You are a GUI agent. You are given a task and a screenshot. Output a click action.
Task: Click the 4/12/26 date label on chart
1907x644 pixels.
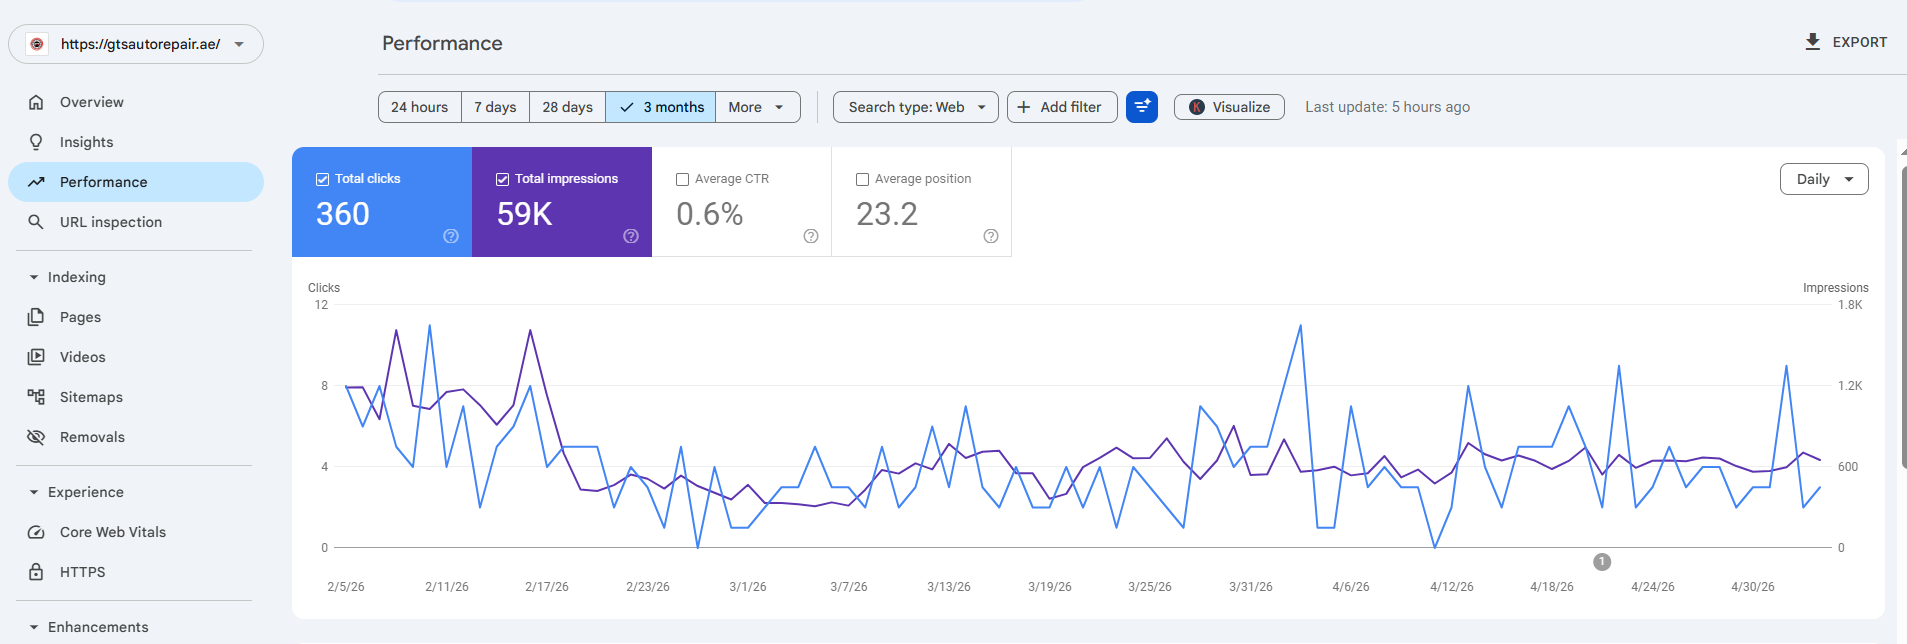click(x=1451, y=587)
